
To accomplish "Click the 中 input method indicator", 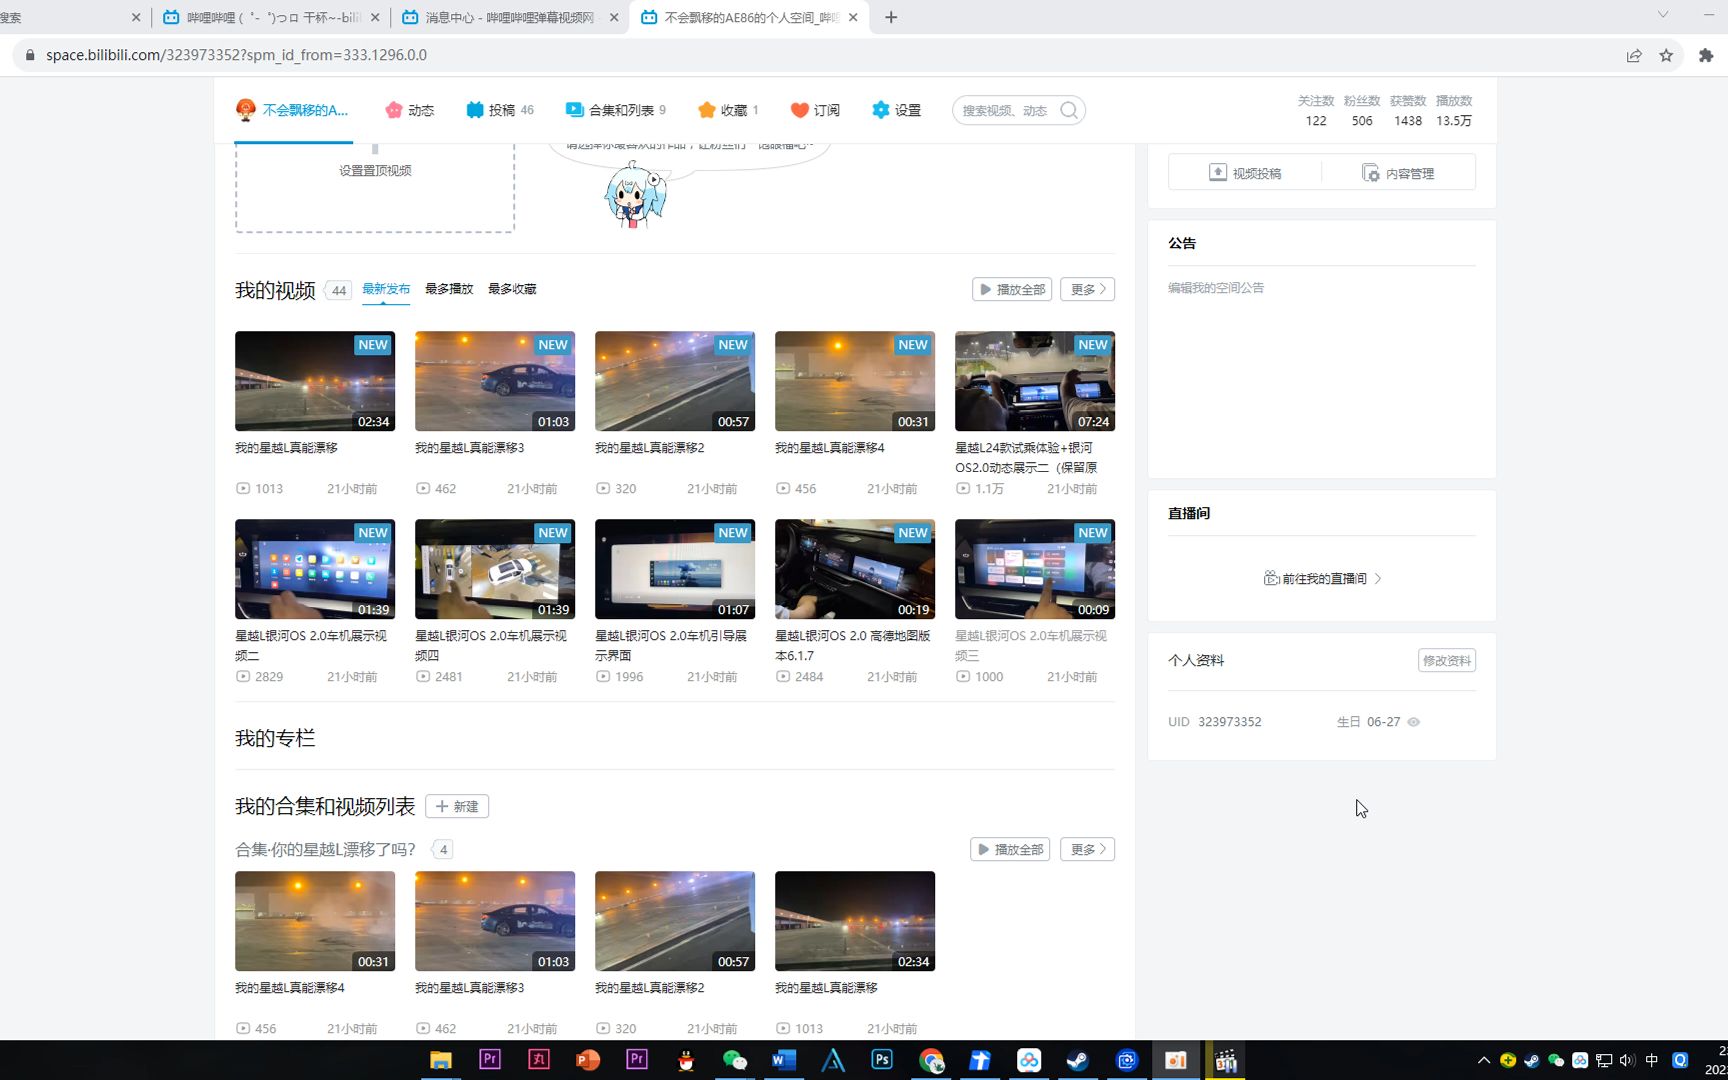I will [x=1652, y=1060].
